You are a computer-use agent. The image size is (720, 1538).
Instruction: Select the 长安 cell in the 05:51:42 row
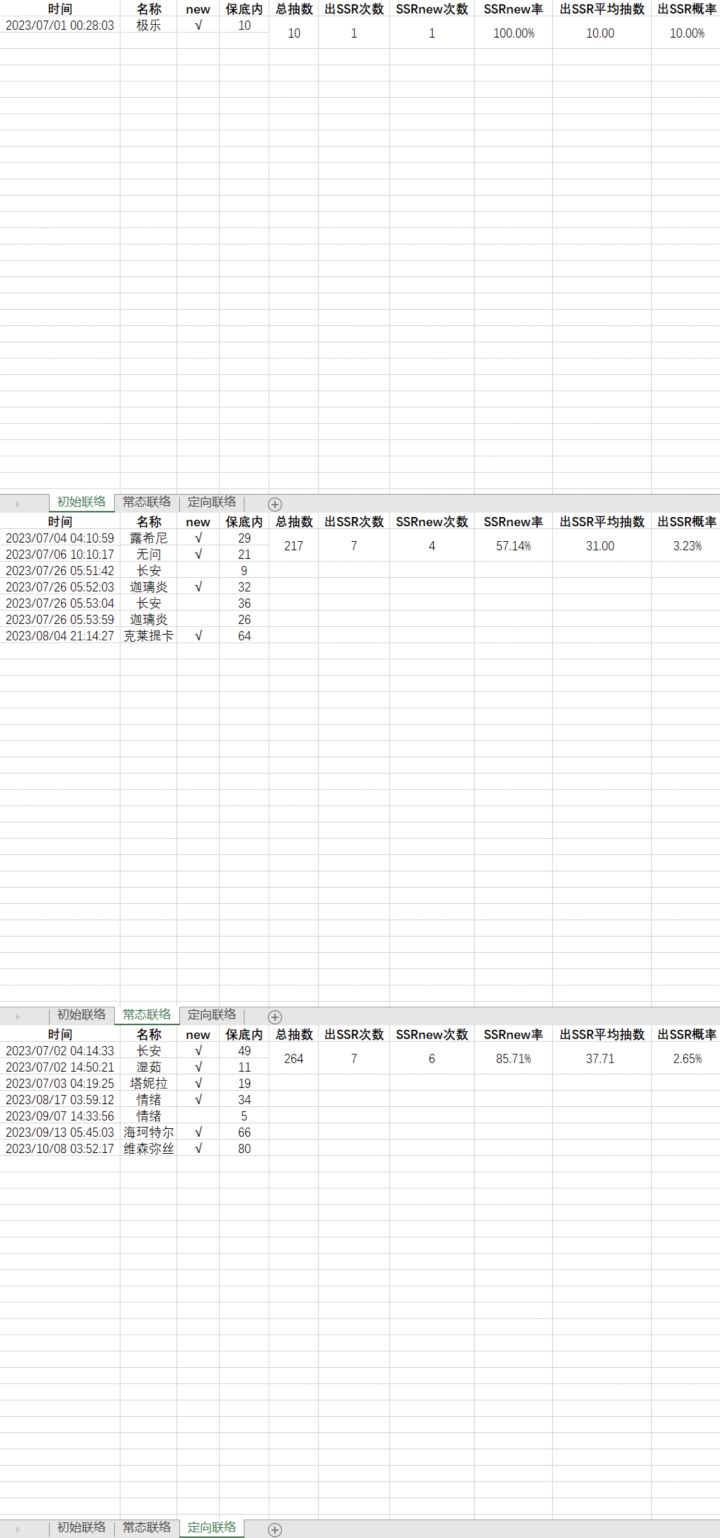(148, 571)
